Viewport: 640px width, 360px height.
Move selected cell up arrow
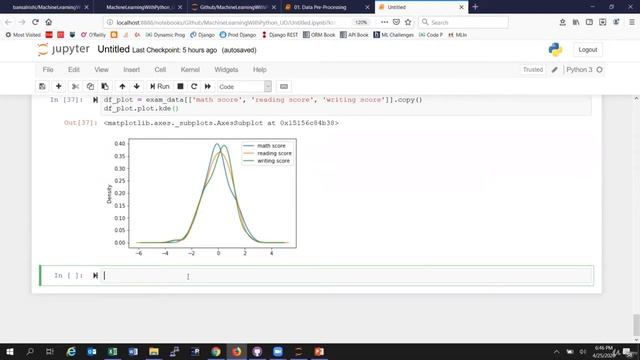tap(122, 87)
